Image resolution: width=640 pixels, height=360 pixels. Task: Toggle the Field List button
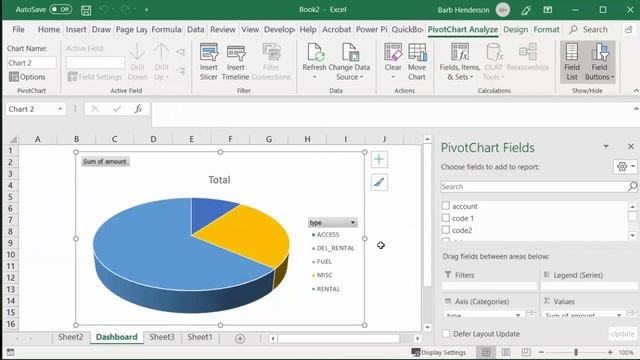tap(572, 61)
